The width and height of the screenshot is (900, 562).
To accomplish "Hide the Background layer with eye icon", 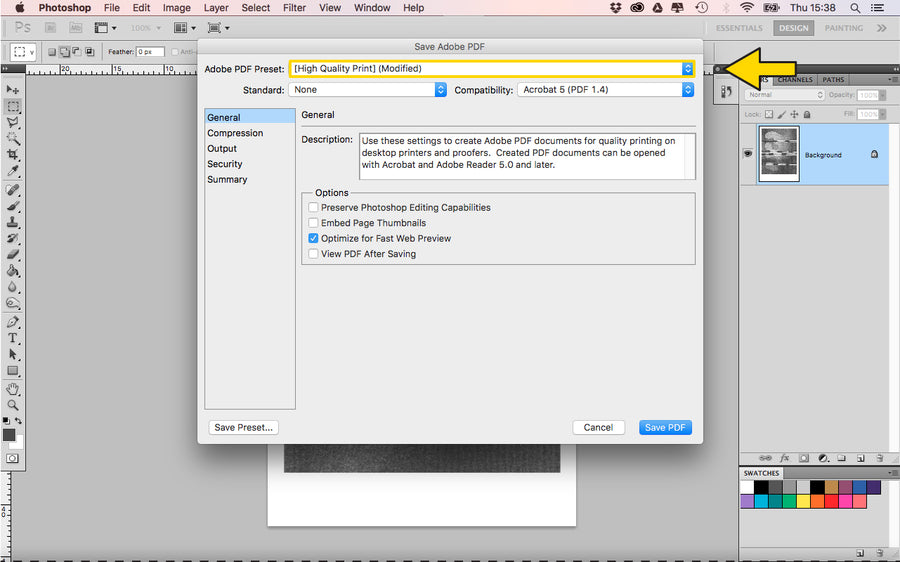I will coord(747,154).
